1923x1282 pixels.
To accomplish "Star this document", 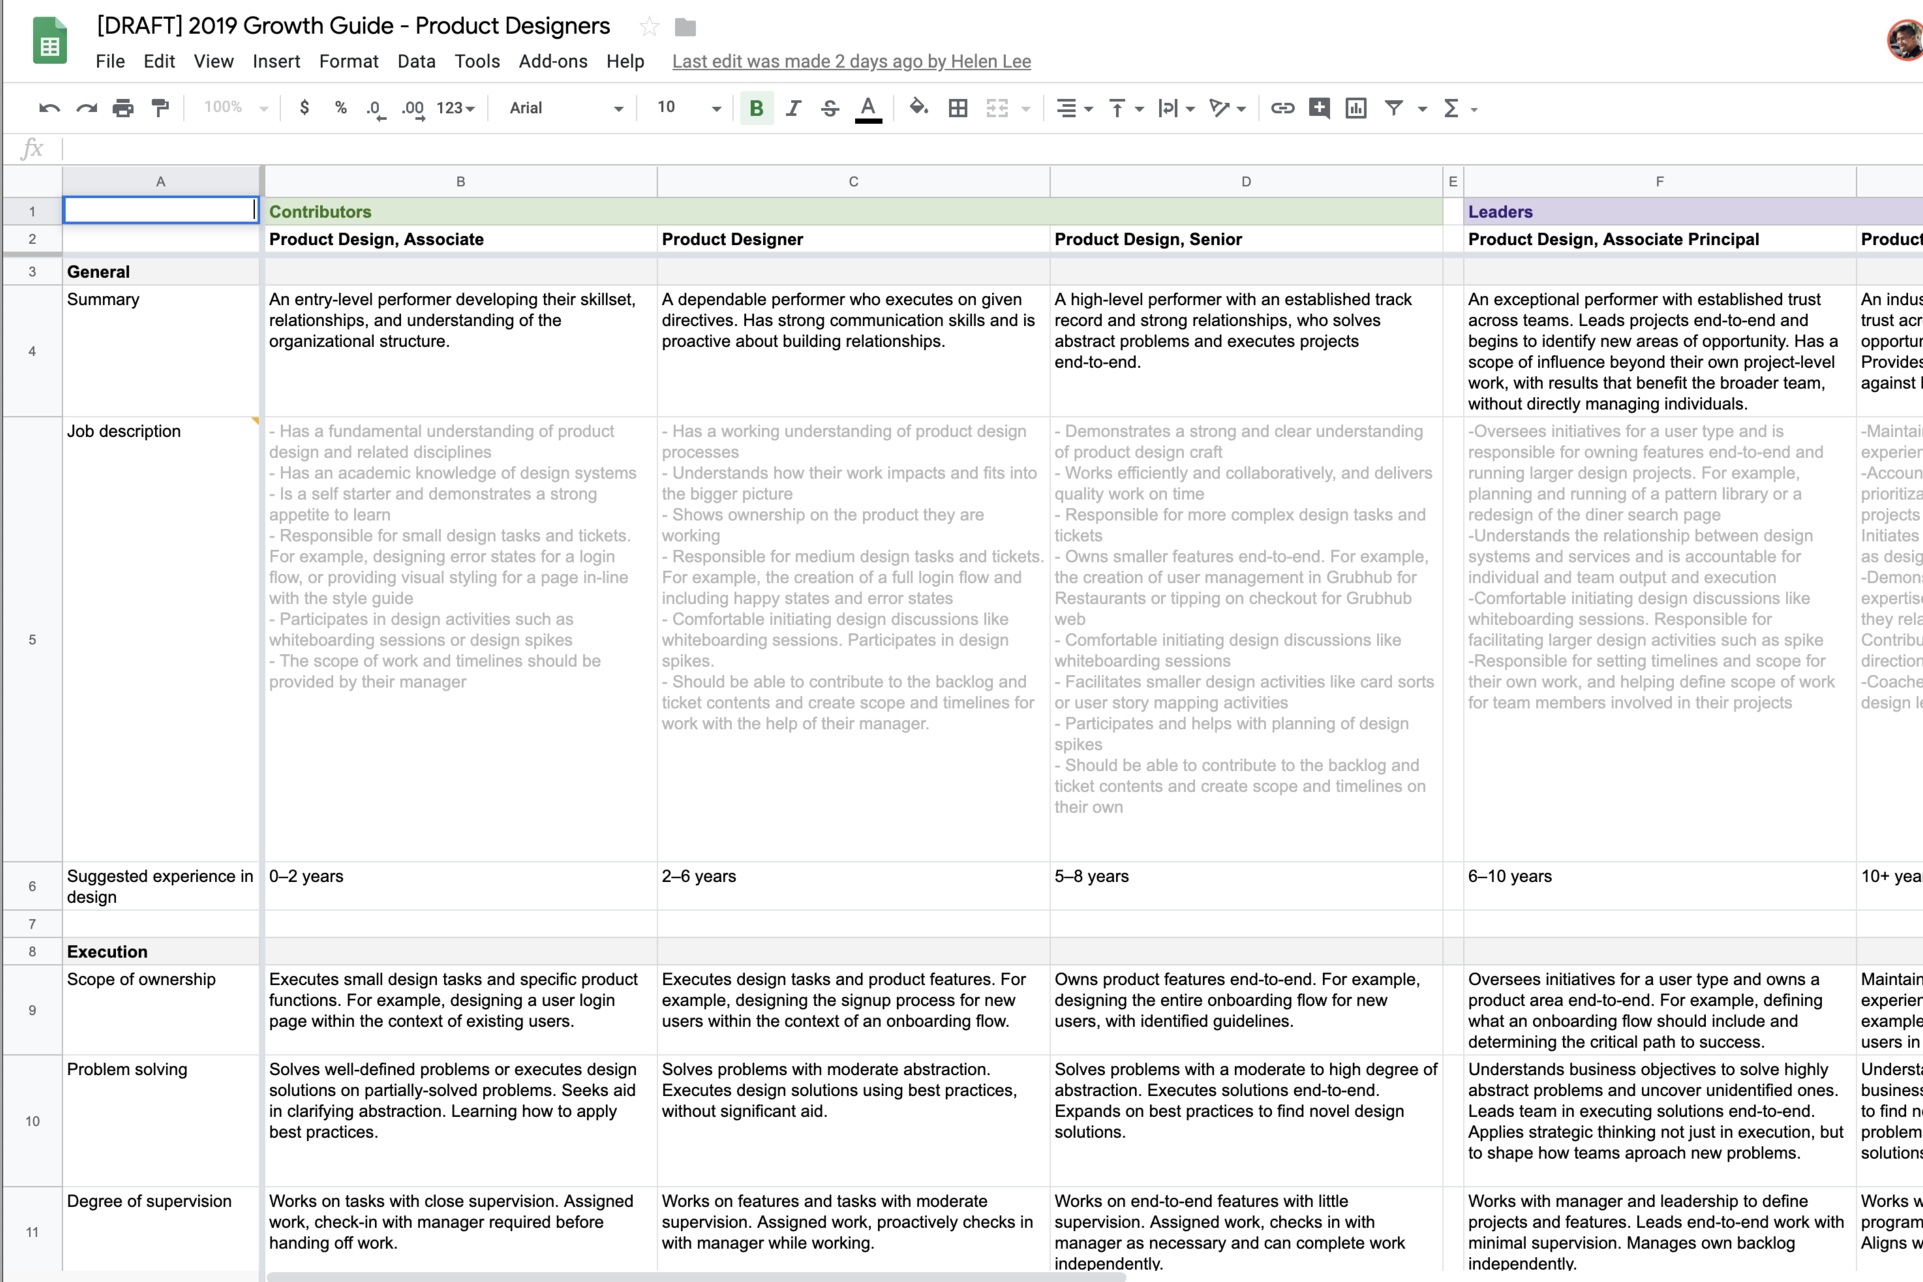I will pos(649,27).
